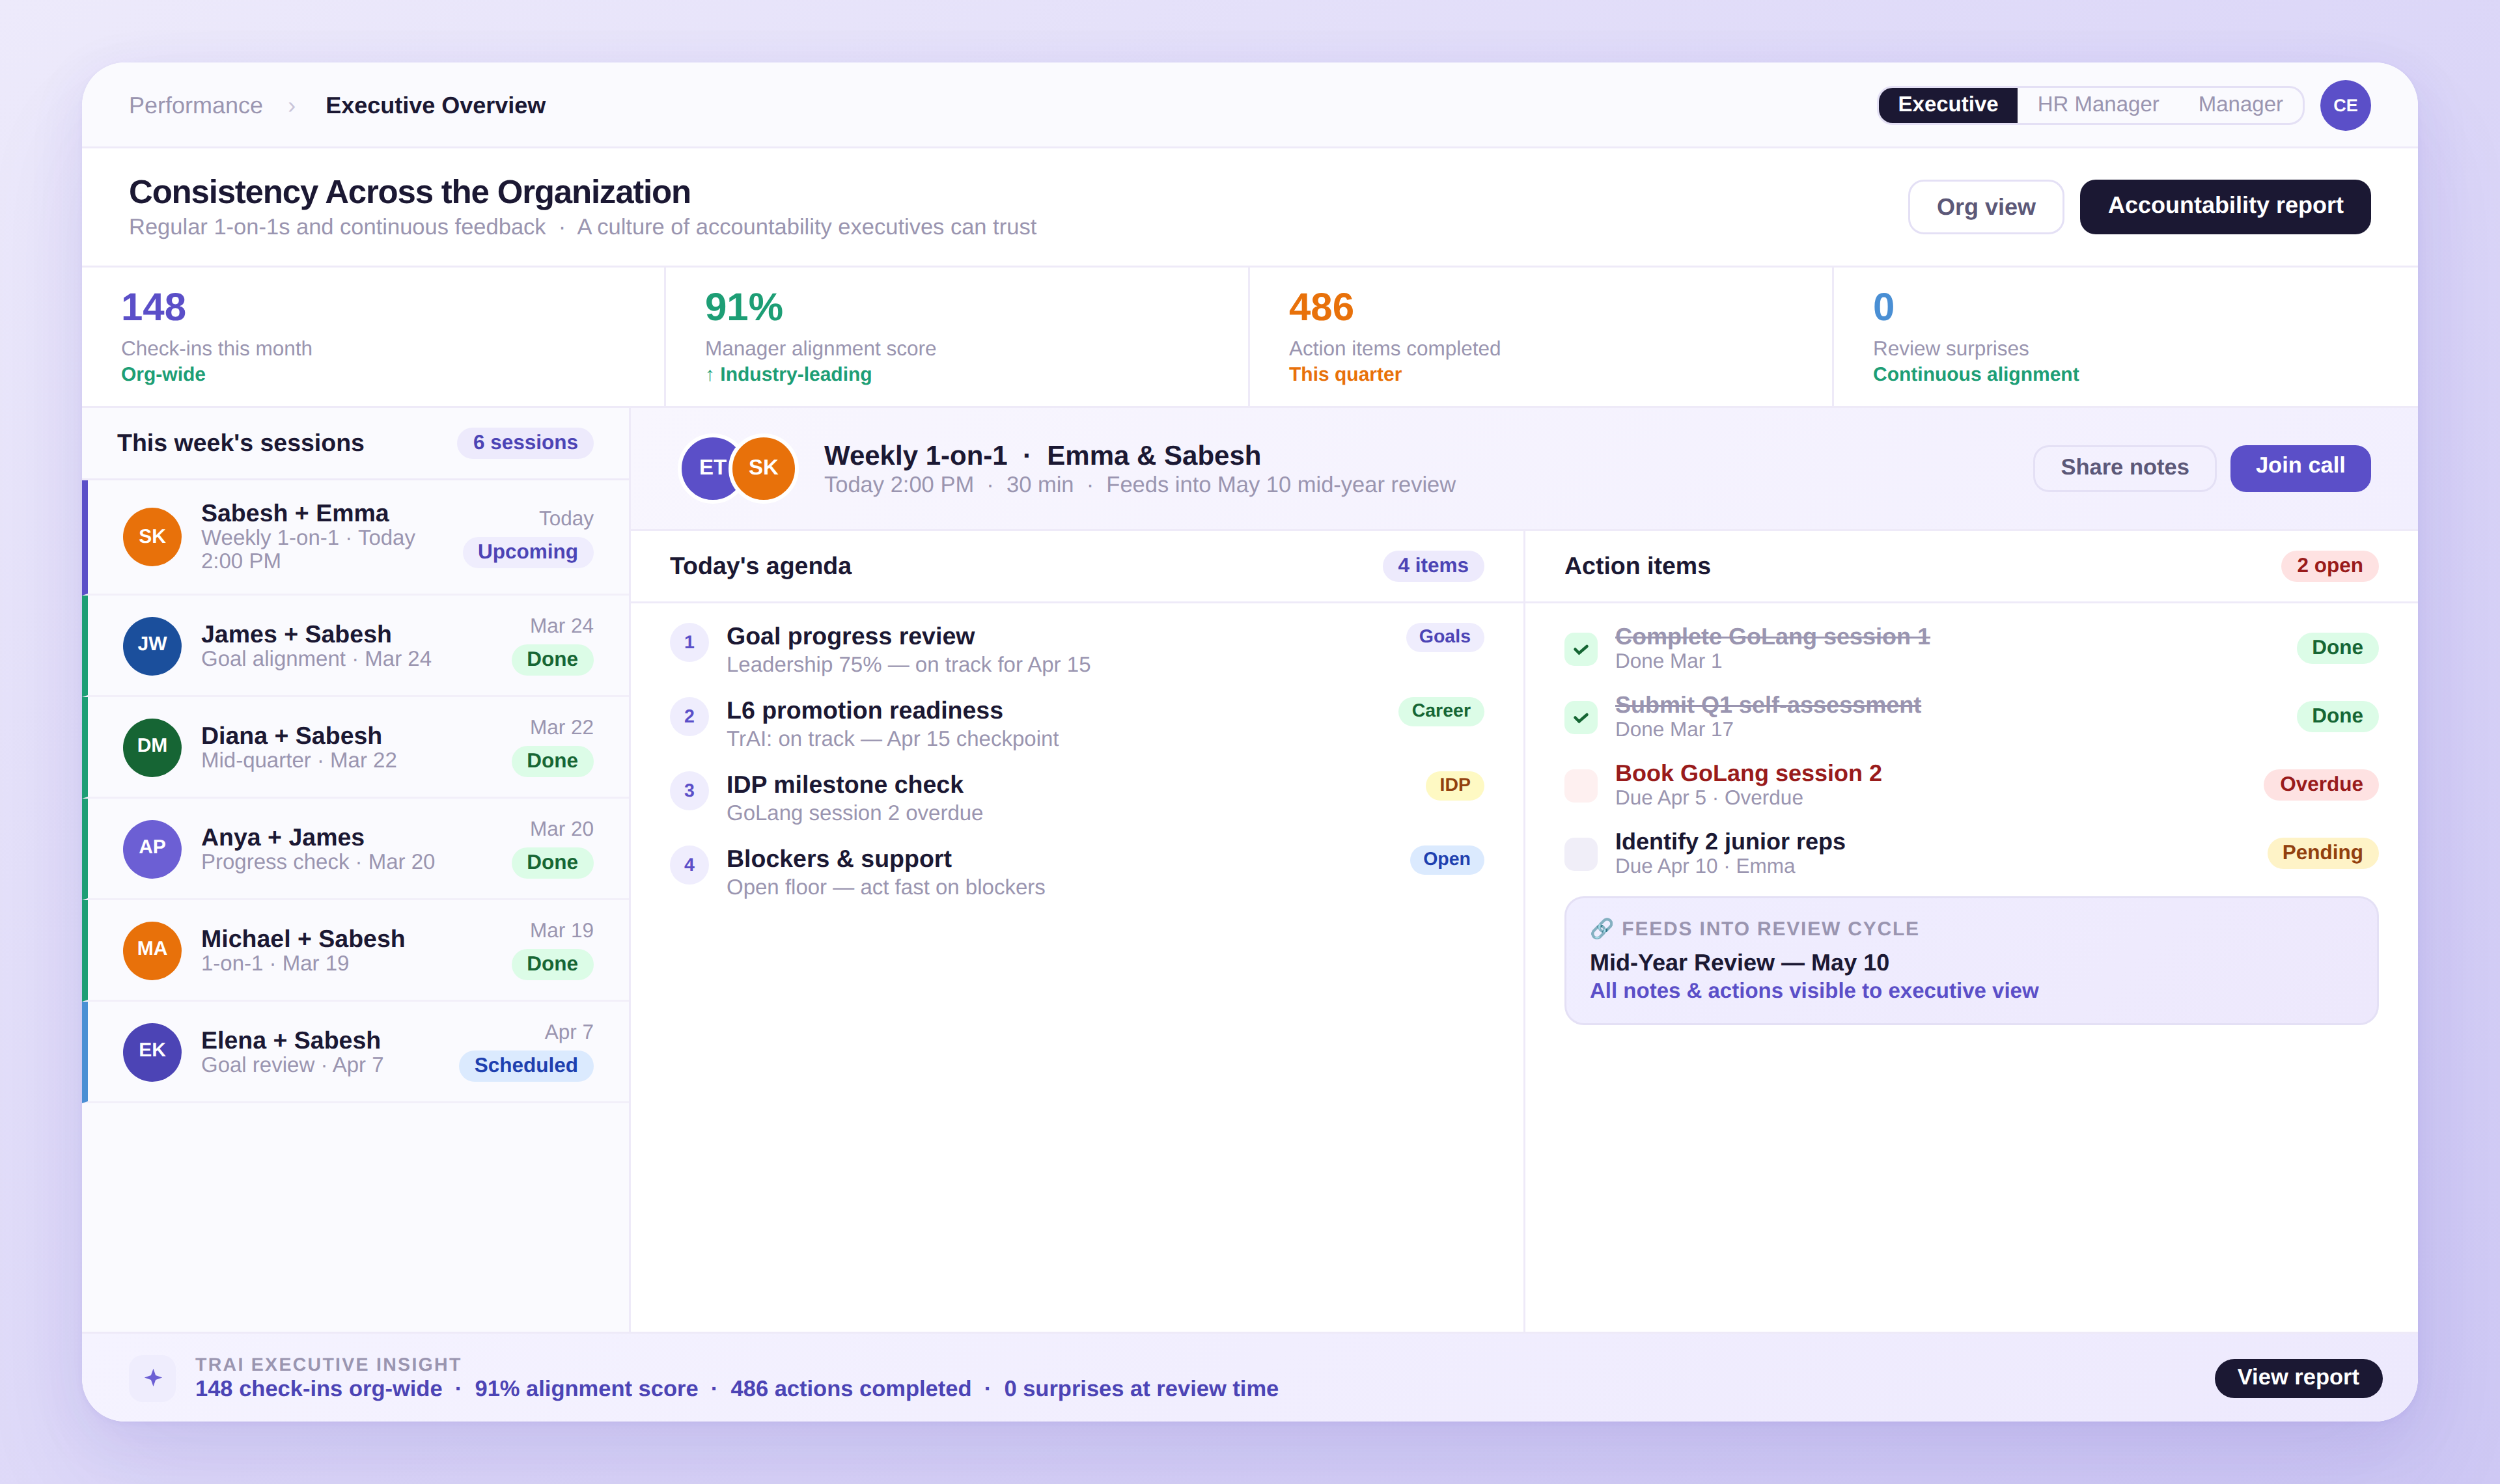Click the Join call button
2500x1484 pixels.
coord(2300,467)
